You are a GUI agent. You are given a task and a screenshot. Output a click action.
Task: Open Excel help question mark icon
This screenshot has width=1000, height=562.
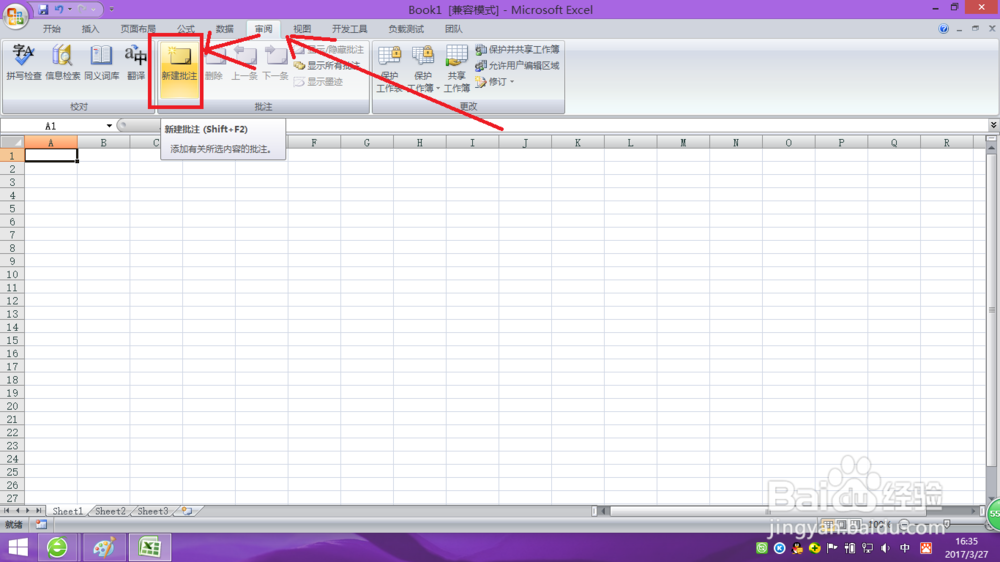tap(943, 29)
